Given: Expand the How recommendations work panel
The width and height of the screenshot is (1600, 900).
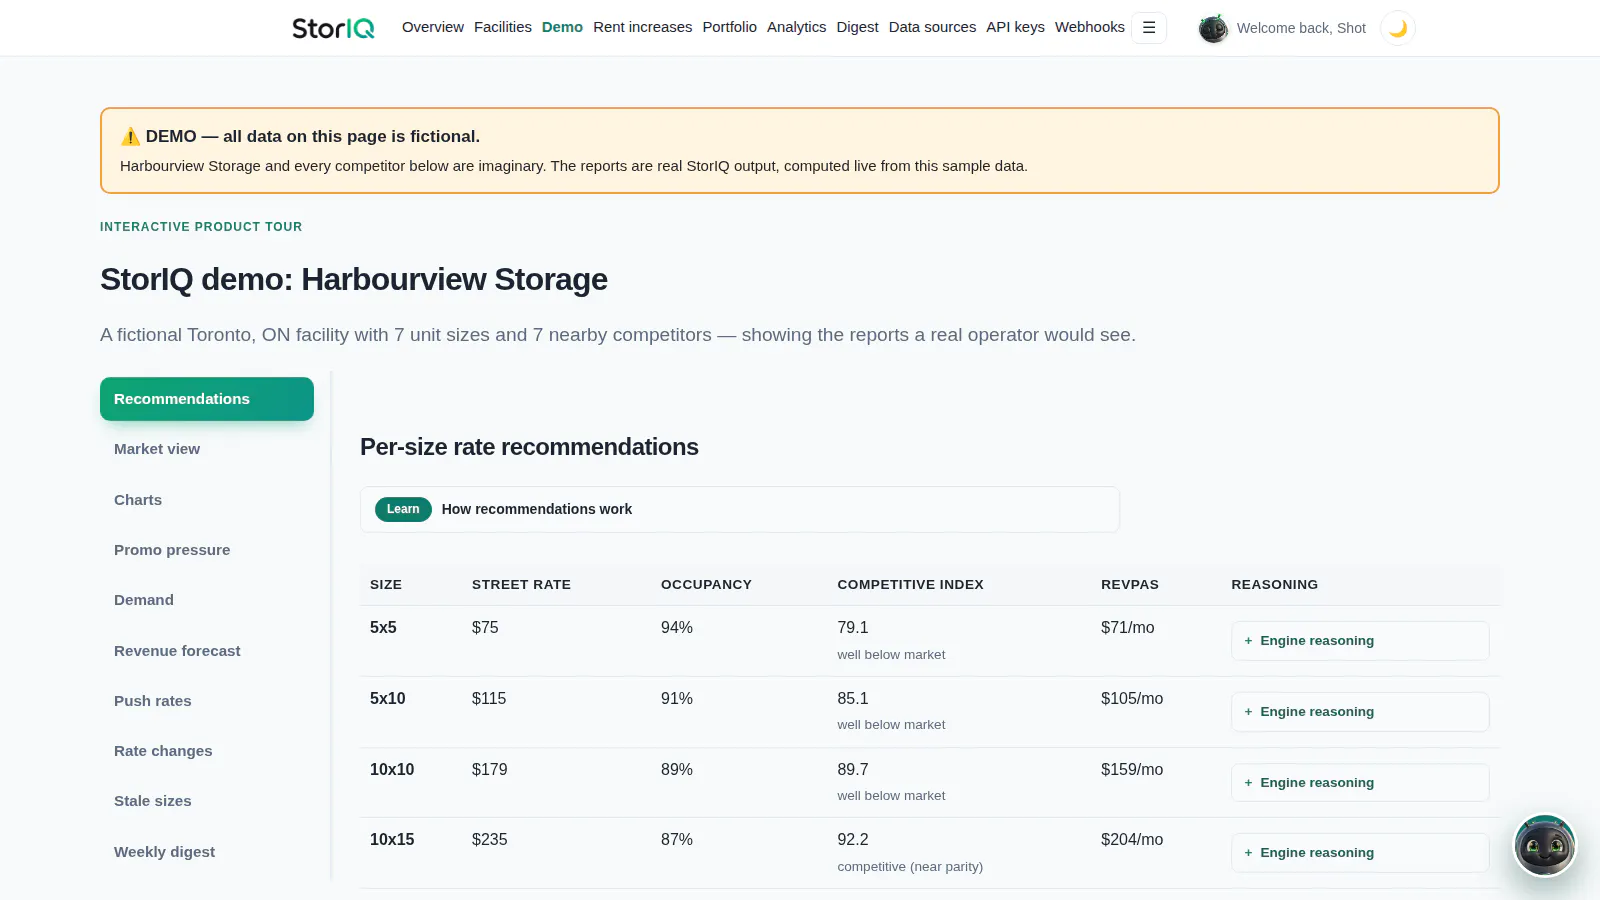Looking at the screenshot, I should tap(740, 509).
